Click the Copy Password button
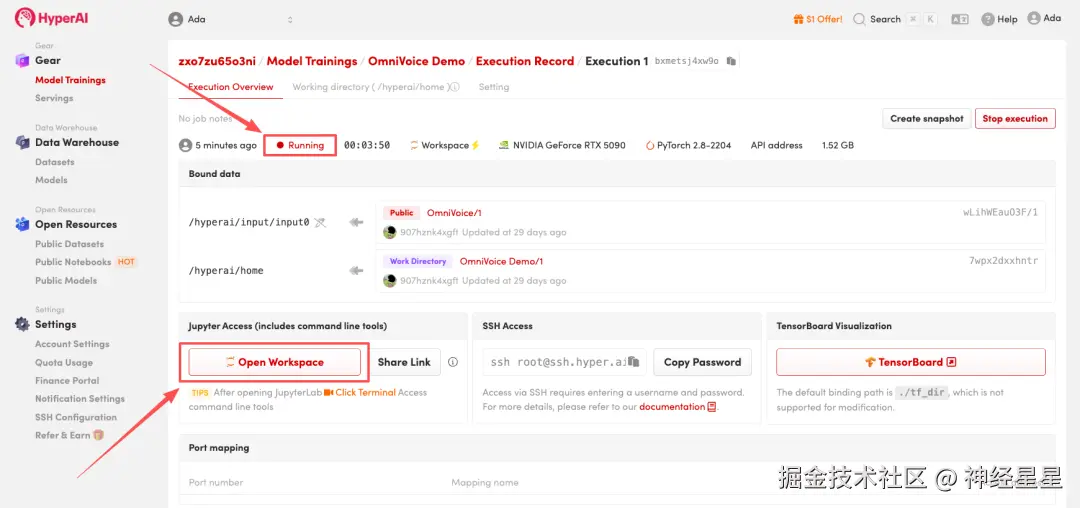1080x508 pixels. [x=702, y=362]
